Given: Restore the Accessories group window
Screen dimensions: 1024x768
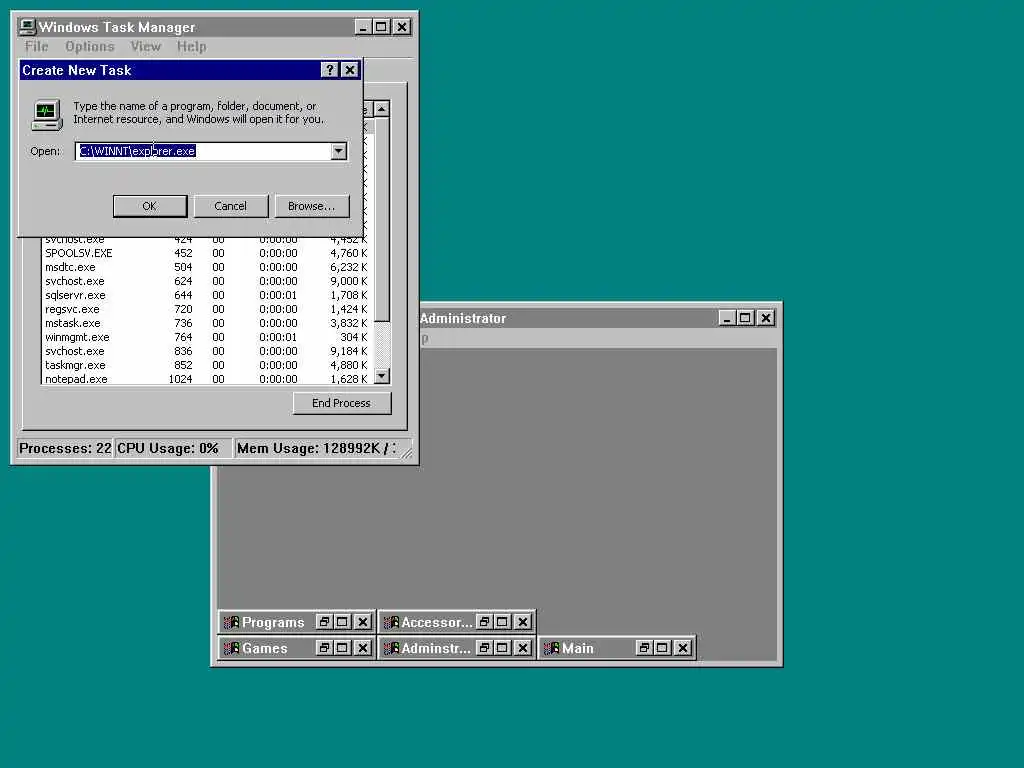Looking at the screenshot, I should [484, 622].
